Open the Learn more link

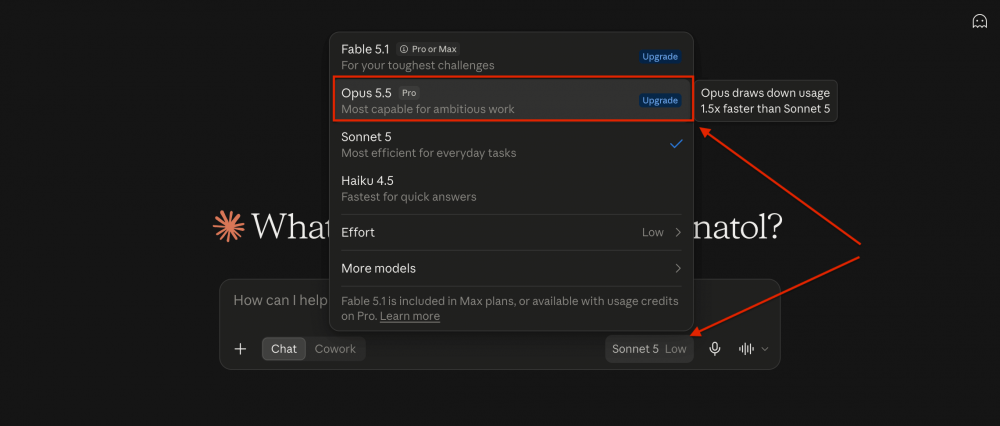(409, 316)
